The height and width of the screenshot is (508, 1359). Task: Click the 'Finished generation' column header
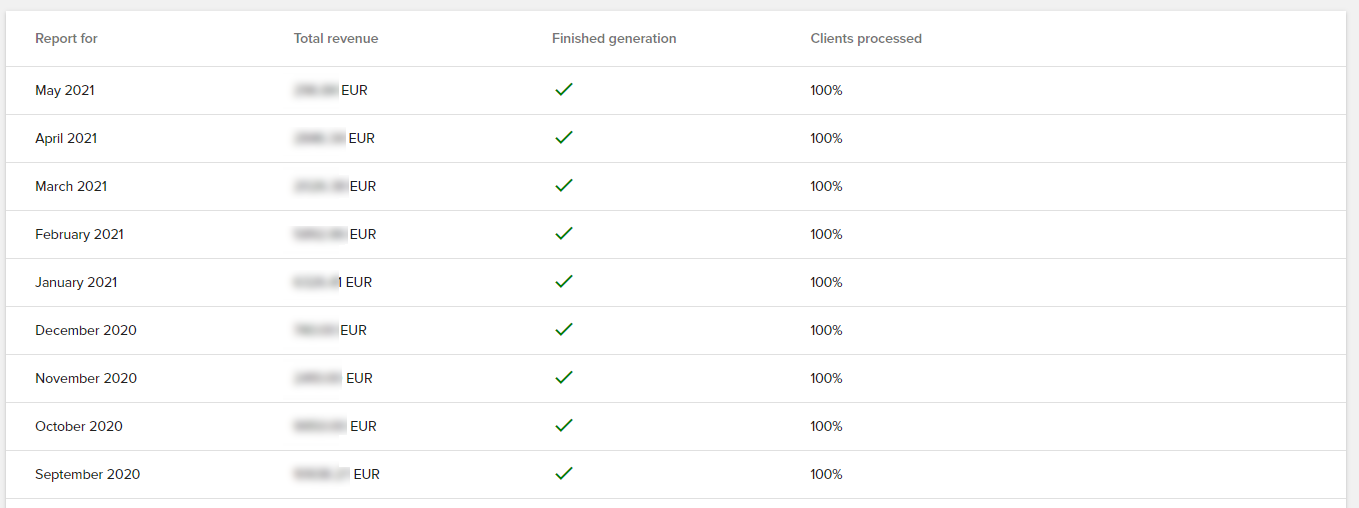click(613, 39)
